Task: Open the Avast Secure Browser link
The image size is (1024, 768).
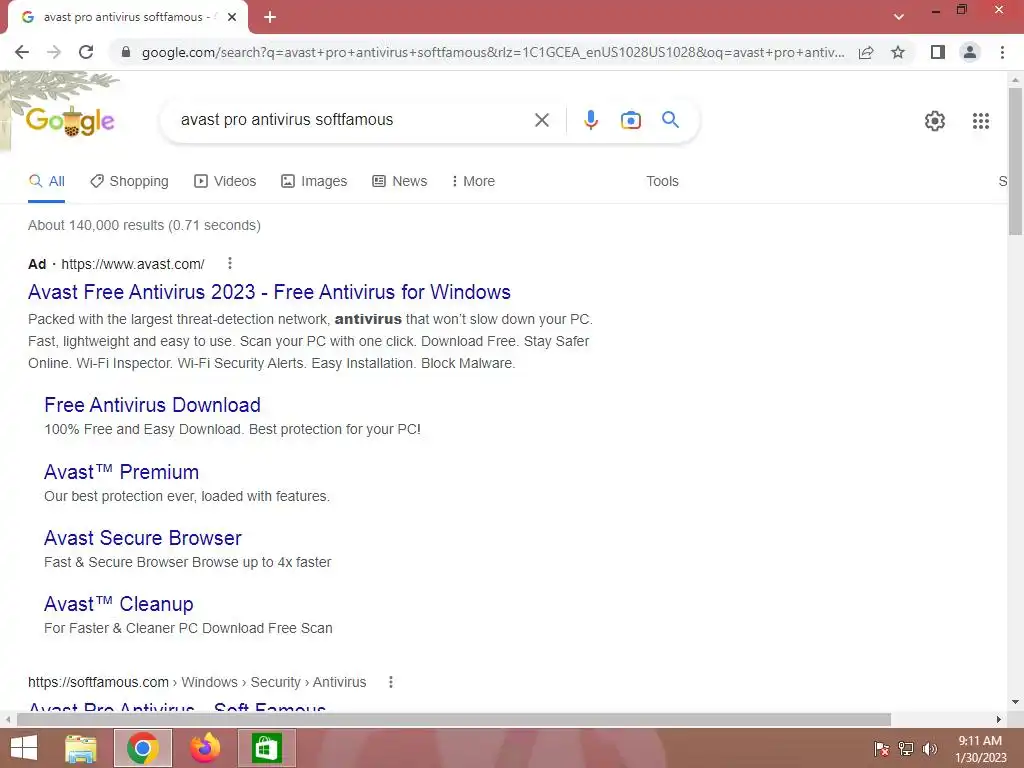Action: pyautogui.click(x=142, y=538)
